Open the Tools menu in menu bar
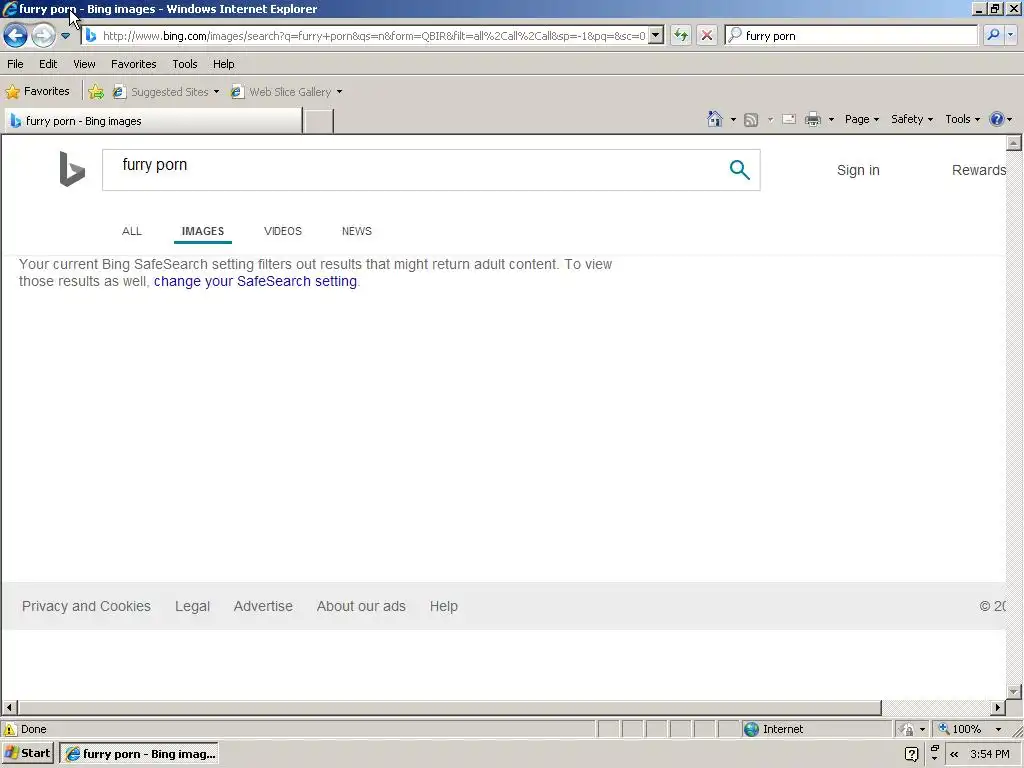 point(185,64)
